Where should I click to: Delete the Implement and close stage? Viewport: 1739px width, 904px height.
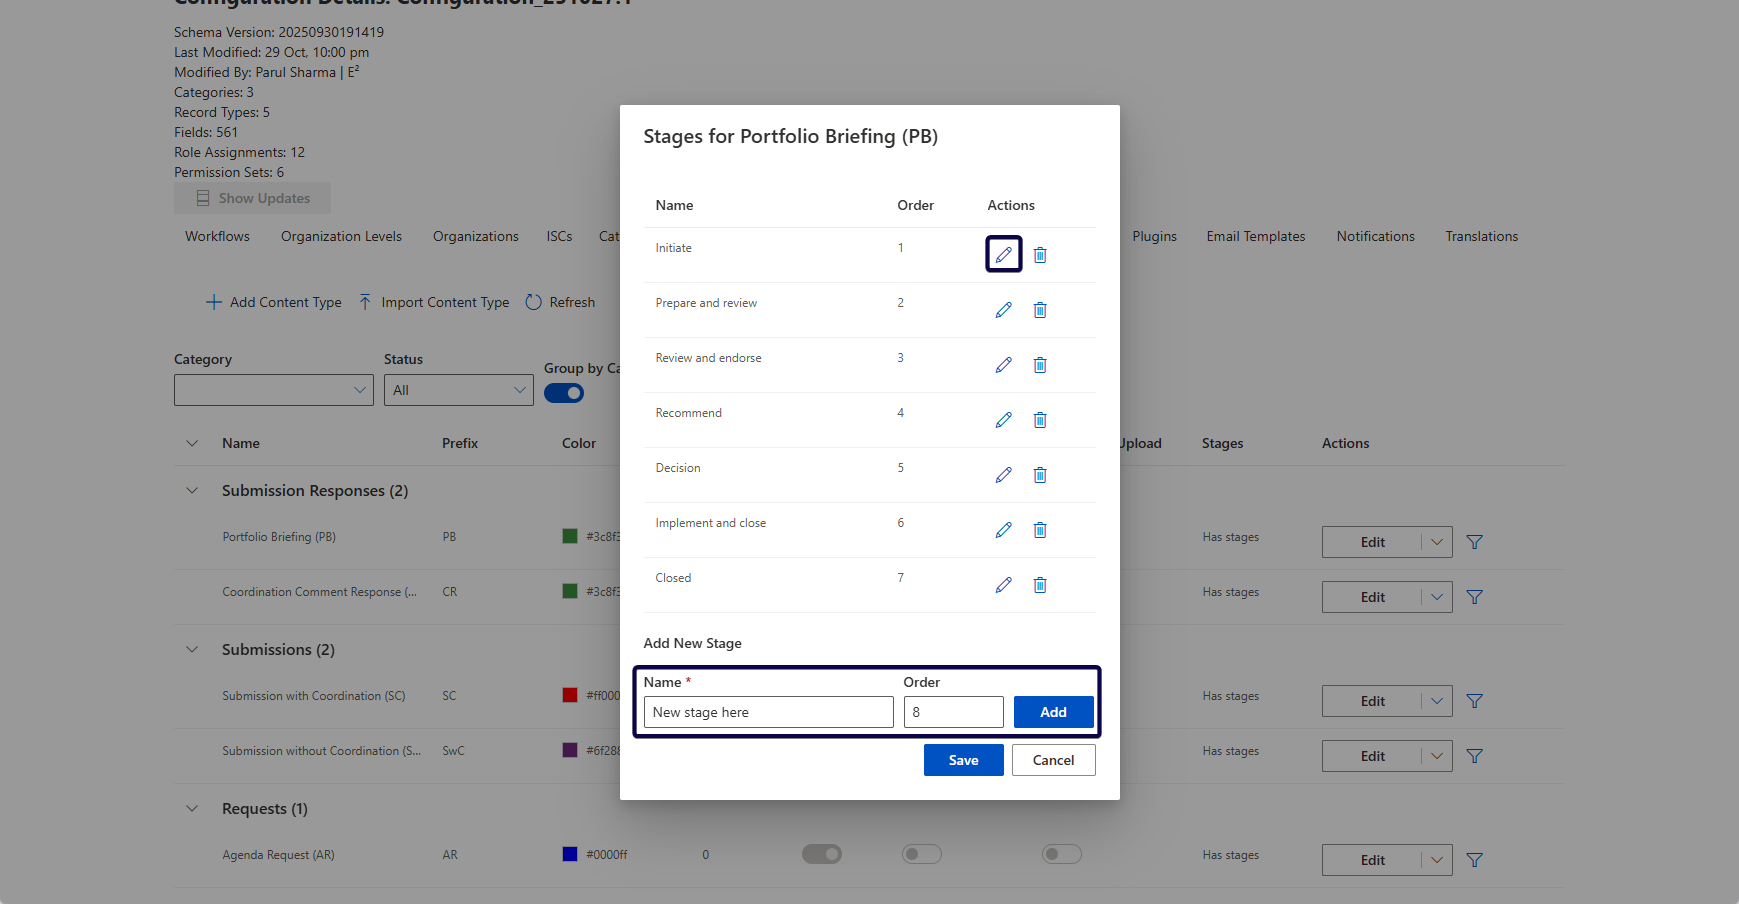(1040, 530)
